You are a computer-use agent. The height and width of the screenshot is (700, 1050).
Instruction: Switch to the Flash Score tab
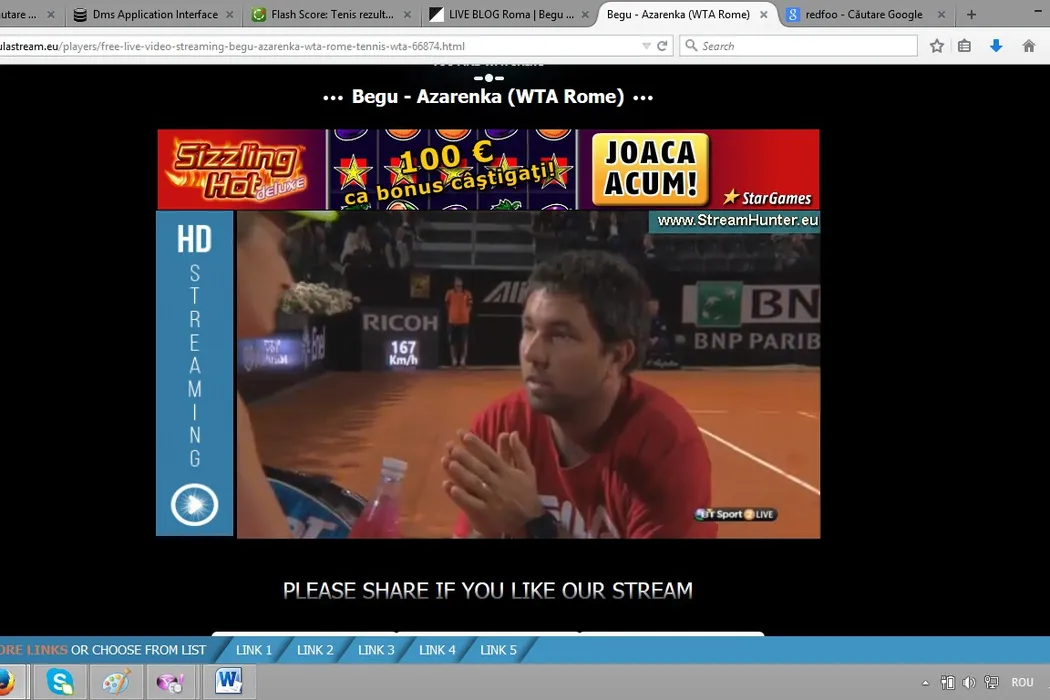[330, 15]
